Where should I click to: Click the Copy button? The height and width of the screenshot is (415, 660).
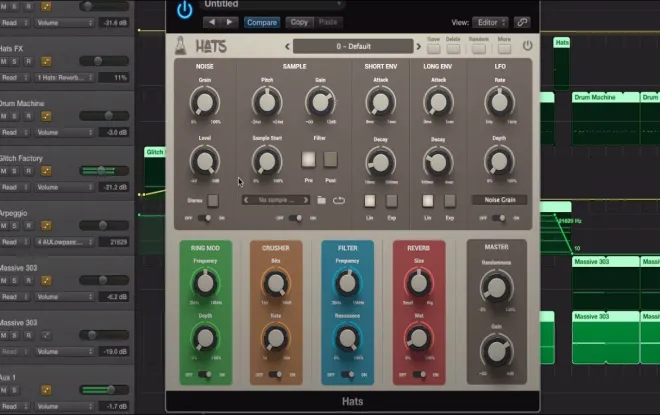[299, 22]
